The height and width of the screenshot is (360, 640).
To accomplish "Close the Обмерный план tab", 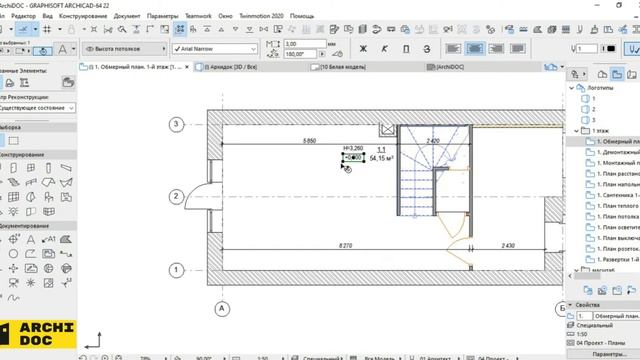I will (187, 67).
